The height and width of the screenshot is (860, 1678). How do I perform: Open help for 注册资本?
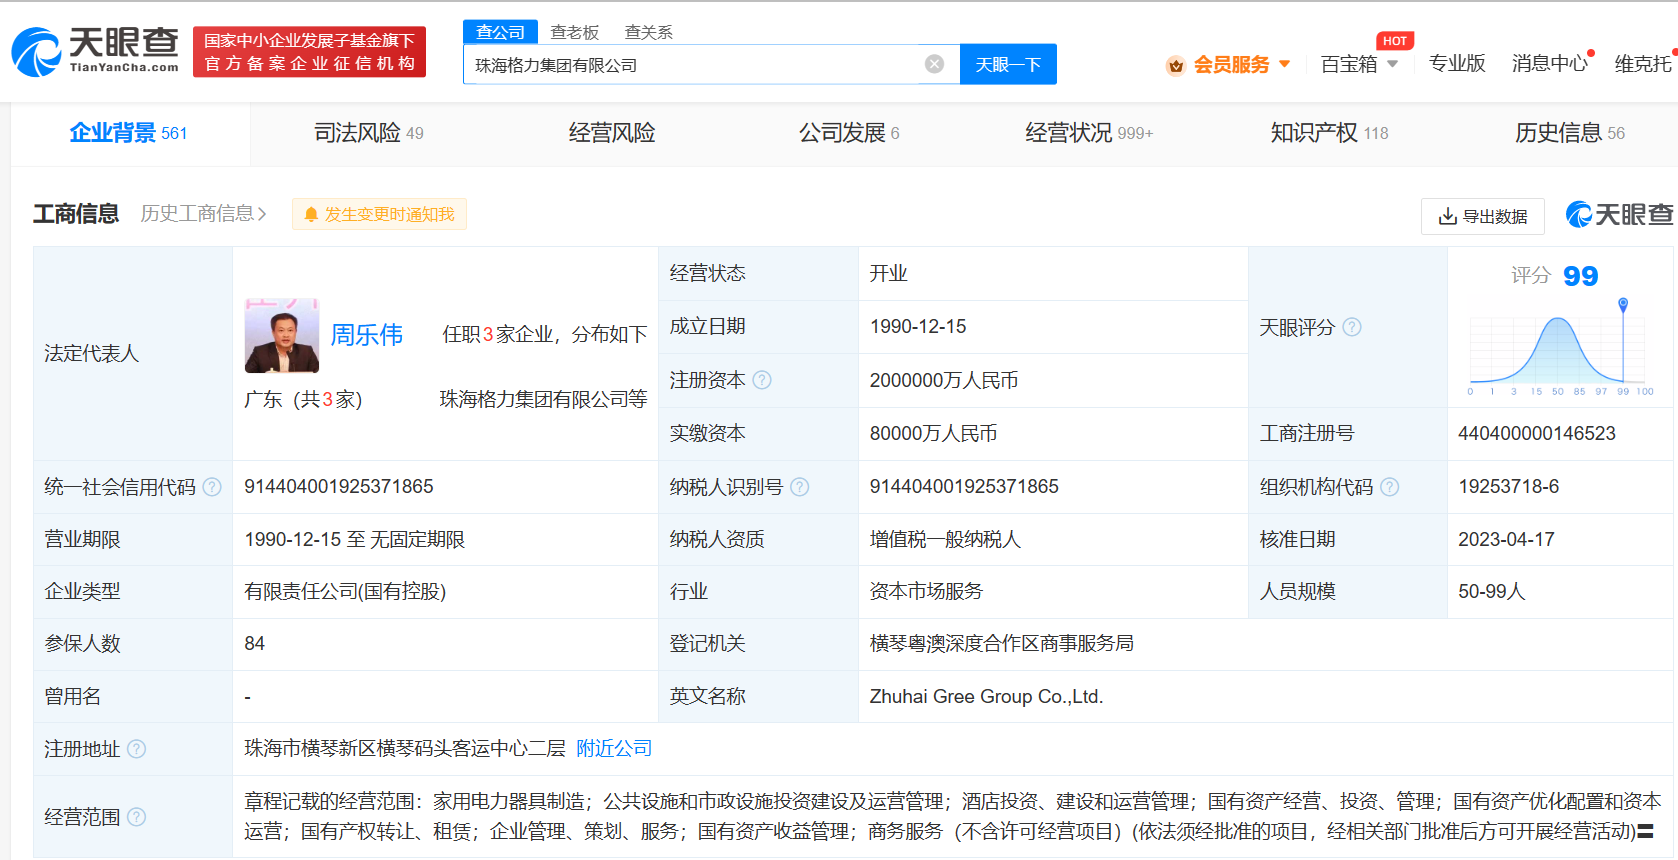coord(762,380)
